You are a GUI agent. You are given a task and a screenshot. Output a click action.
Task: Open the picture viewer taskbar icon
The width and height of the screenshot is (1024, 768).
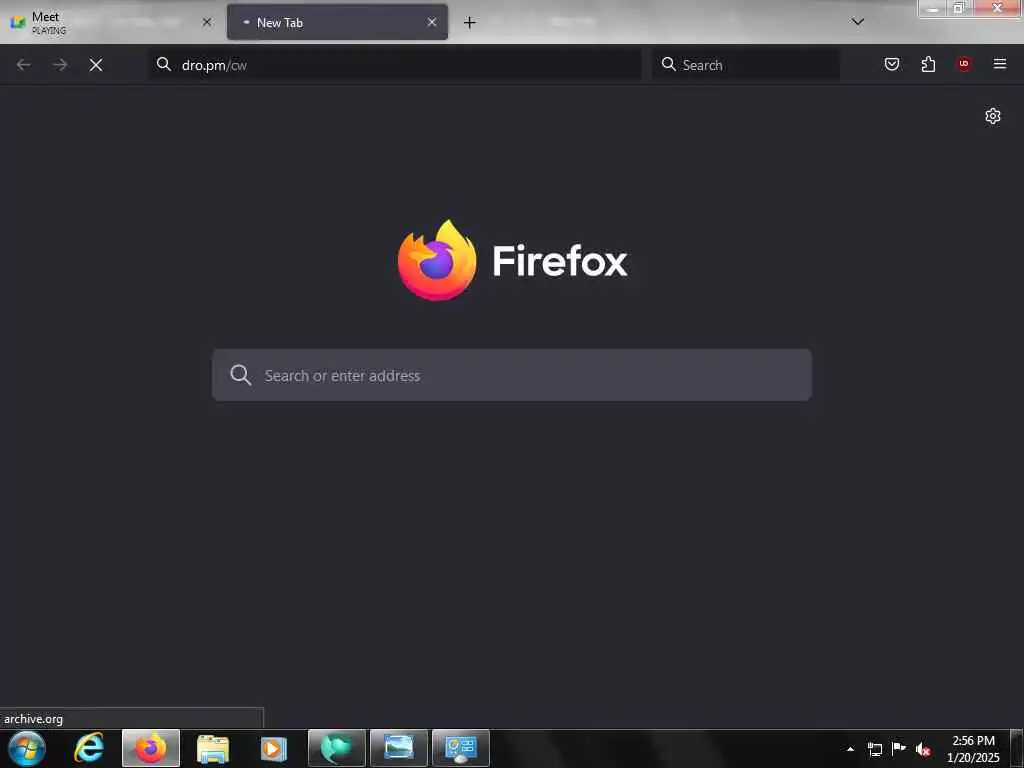[398, 748]
